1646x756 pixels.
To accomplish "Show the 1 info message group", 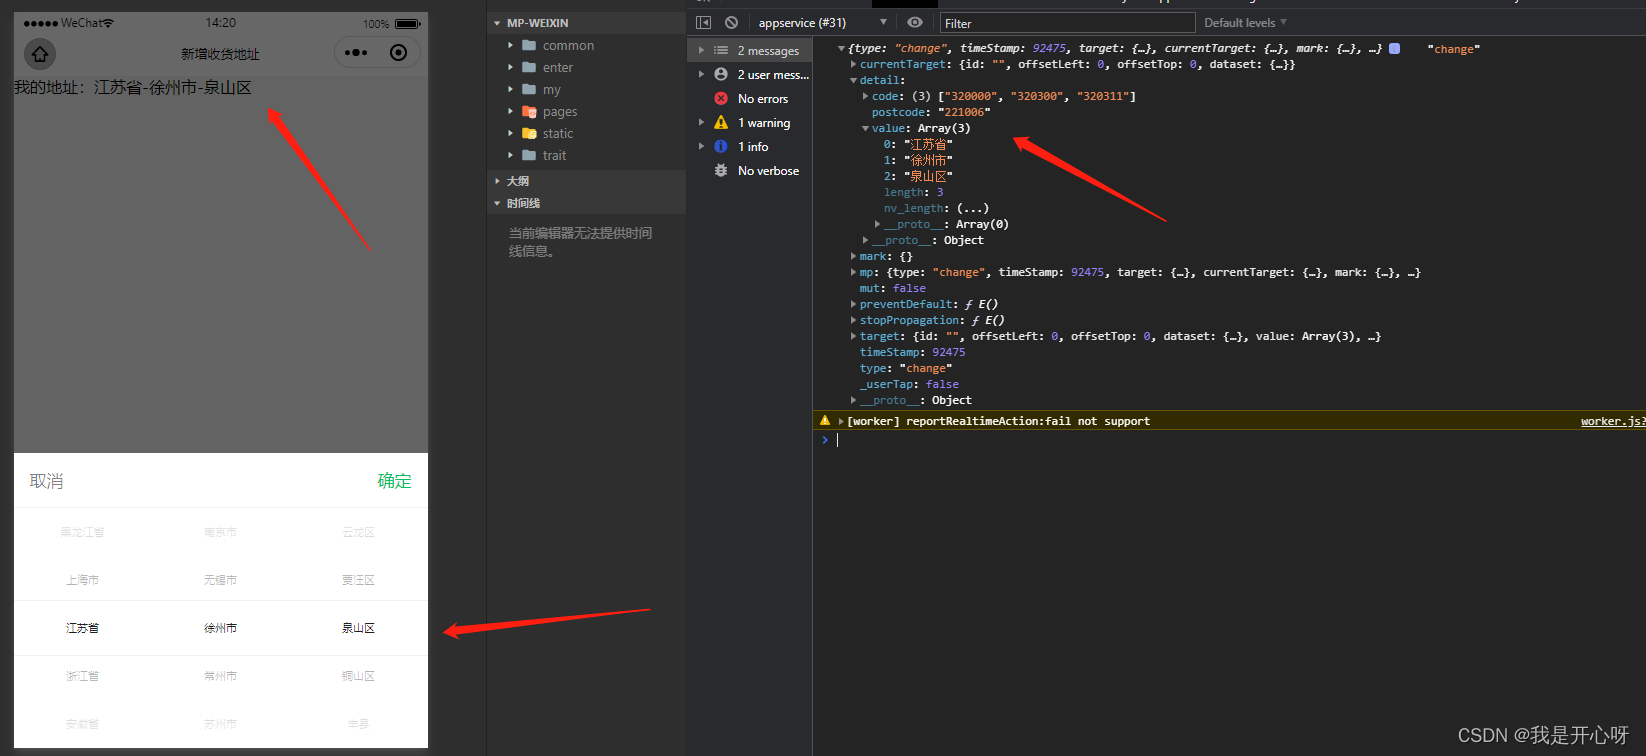I will coord(752,147).
